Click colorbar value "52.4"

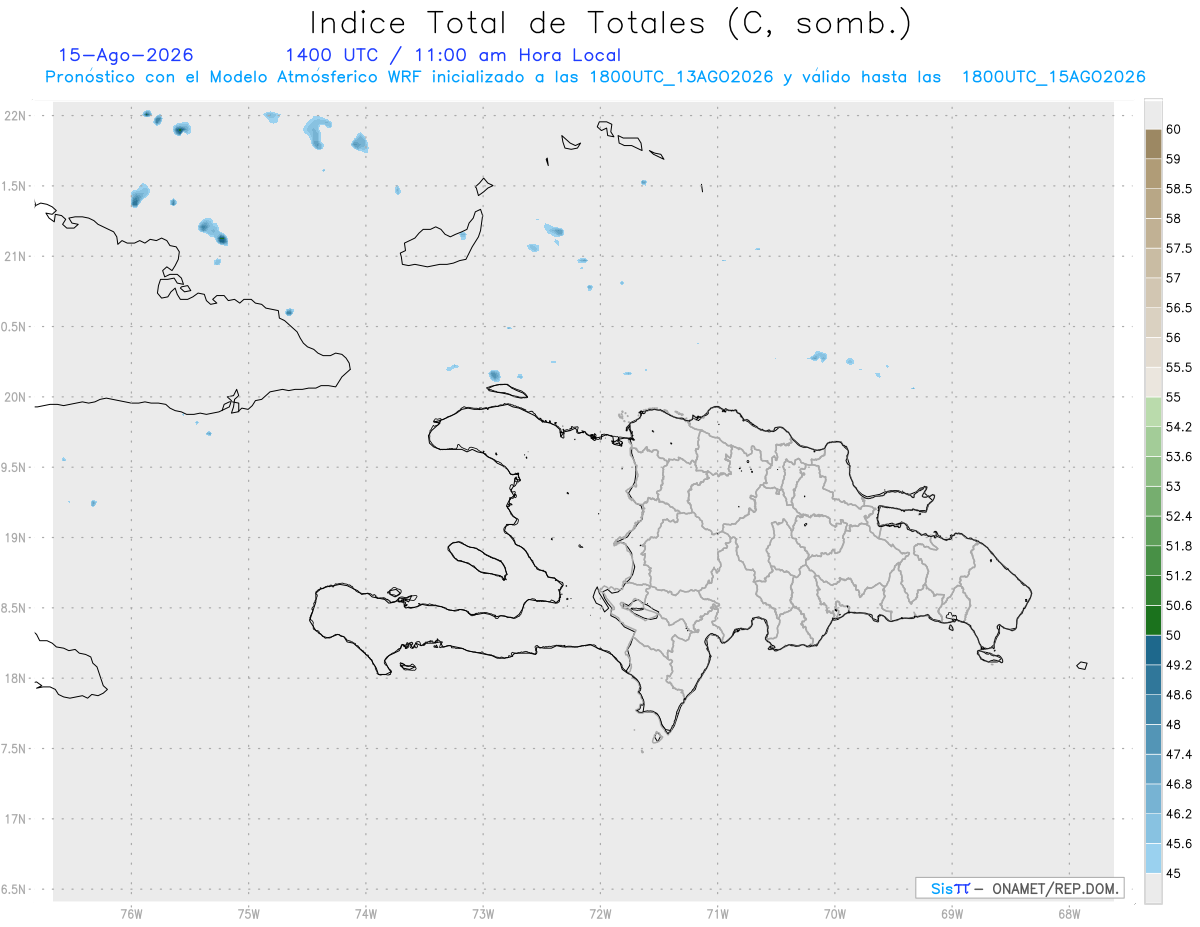(x=1178, y=516)
